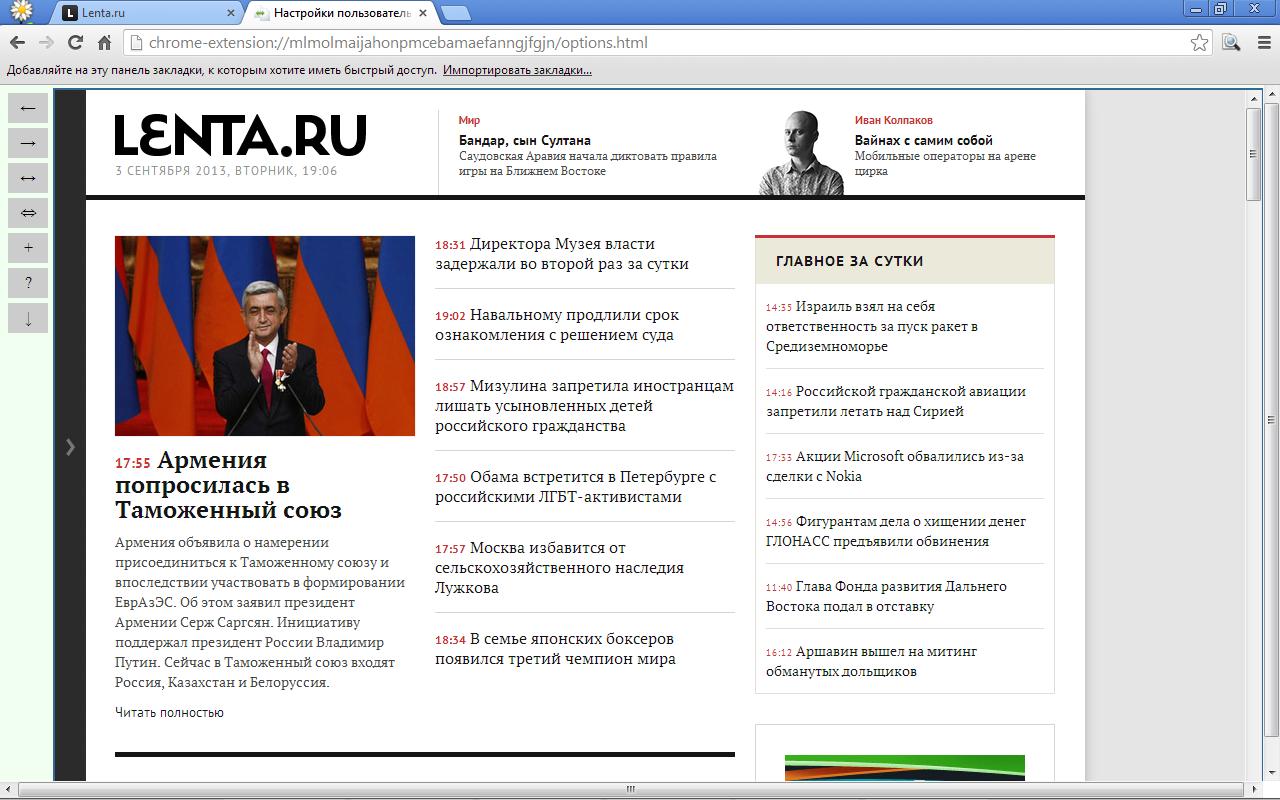
Task: Reload the current page
Action: click(x=75, y=42)
